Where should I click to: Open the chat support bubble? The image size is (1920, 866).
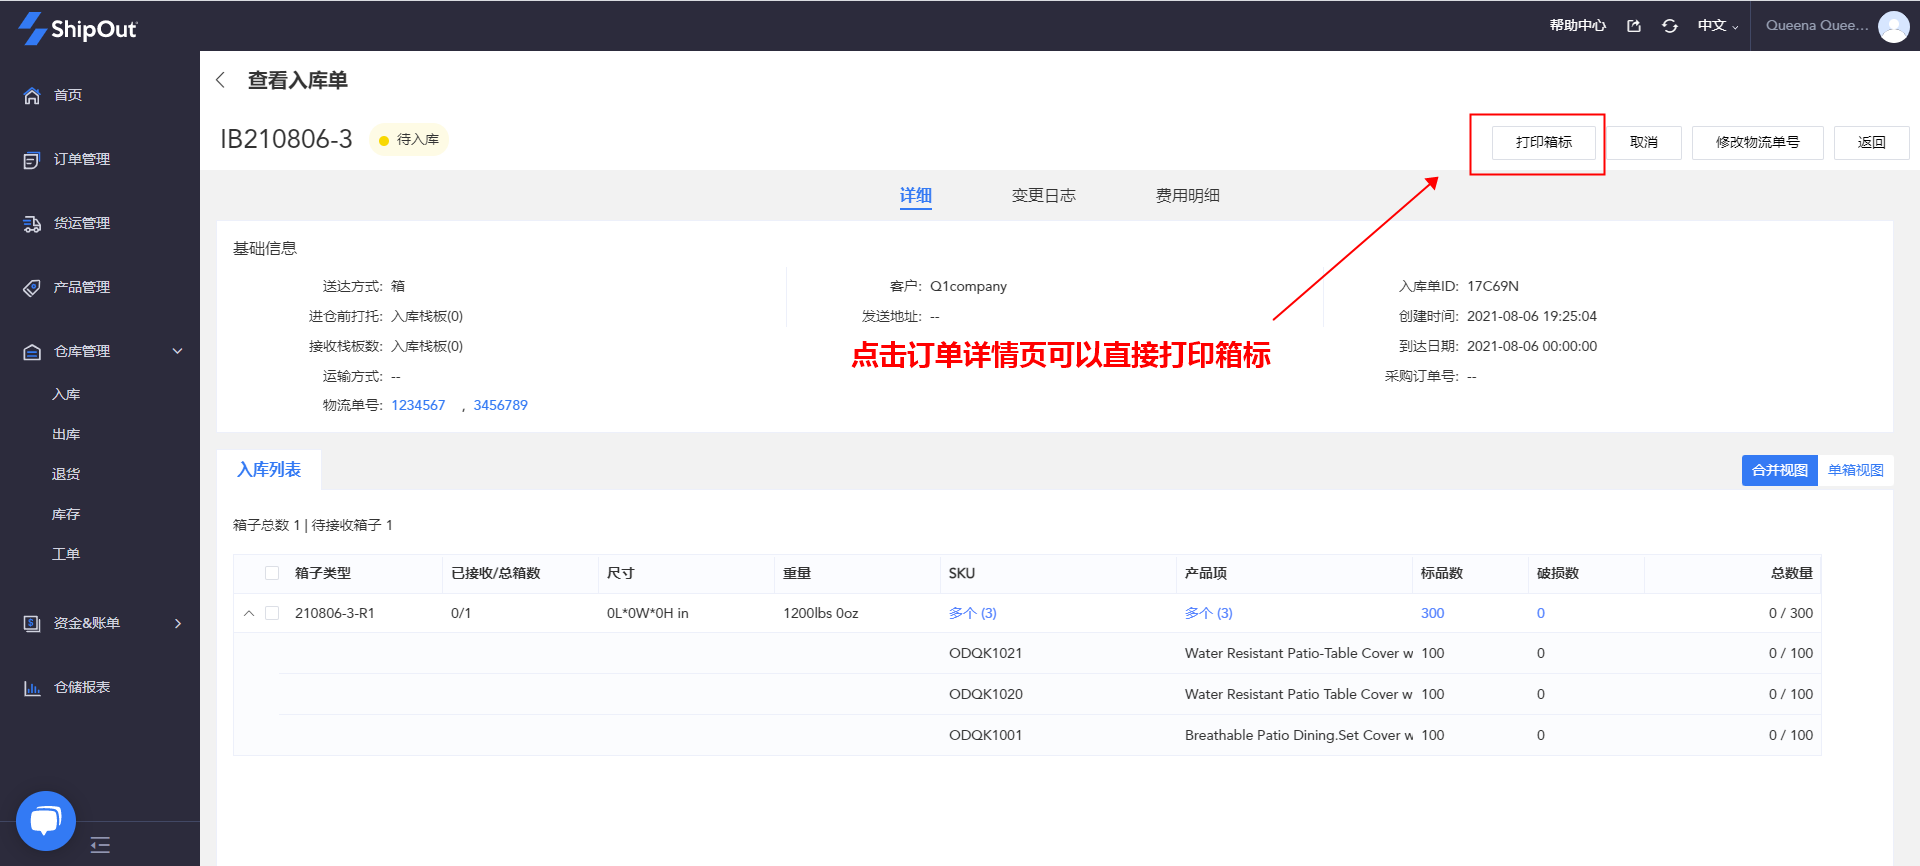[x=46, y=821]
